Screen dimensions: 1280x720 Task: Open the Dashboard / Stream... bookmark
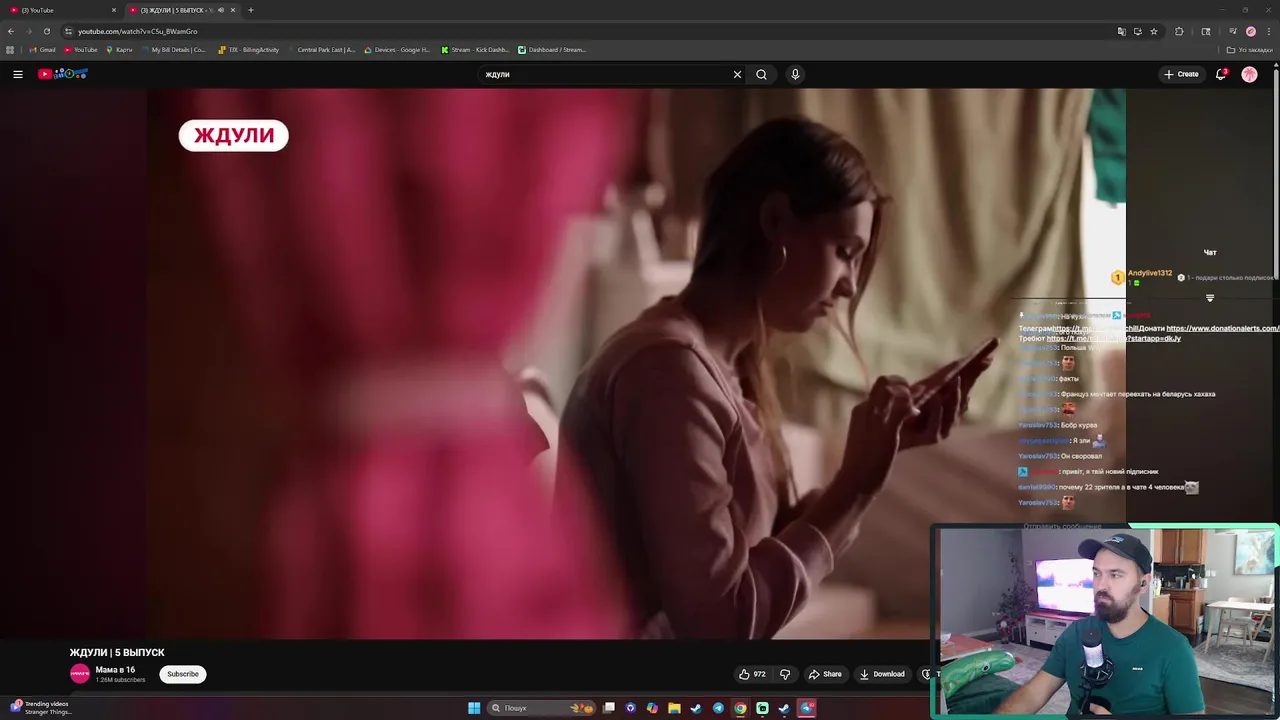(552, 50)
